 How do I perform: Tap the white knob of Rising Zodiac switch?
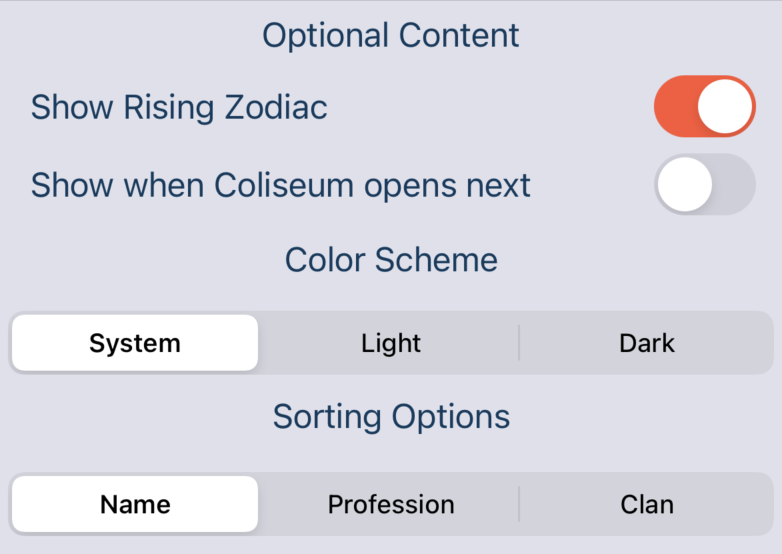[x=725, y=106]
